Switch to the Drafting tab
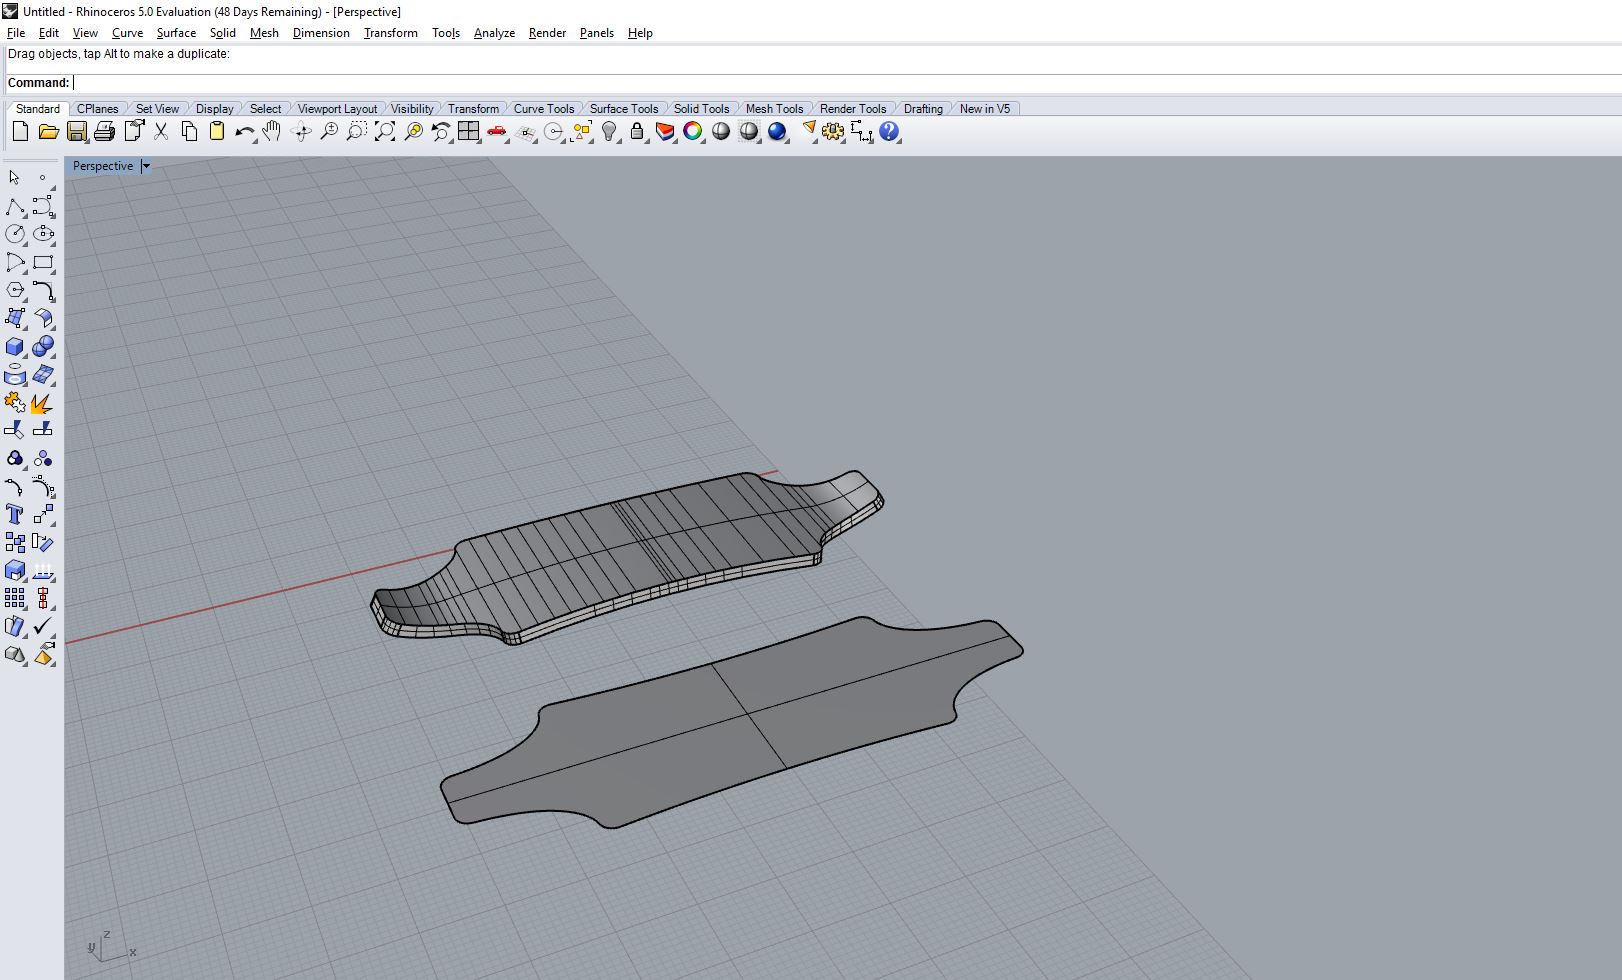 tap(923, 109)
